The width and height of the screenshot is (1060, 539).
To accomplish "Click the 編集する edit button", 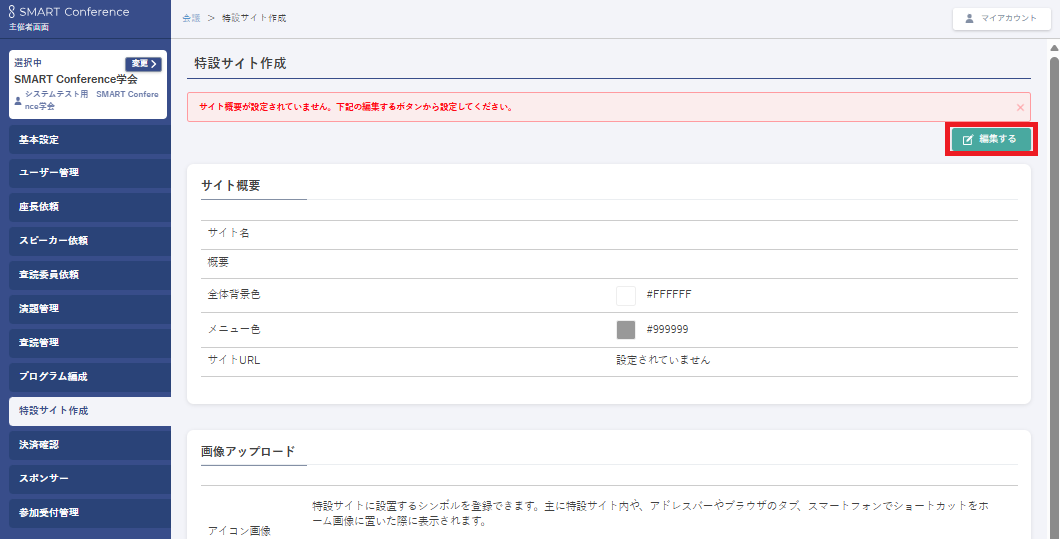I will point(990,140).
